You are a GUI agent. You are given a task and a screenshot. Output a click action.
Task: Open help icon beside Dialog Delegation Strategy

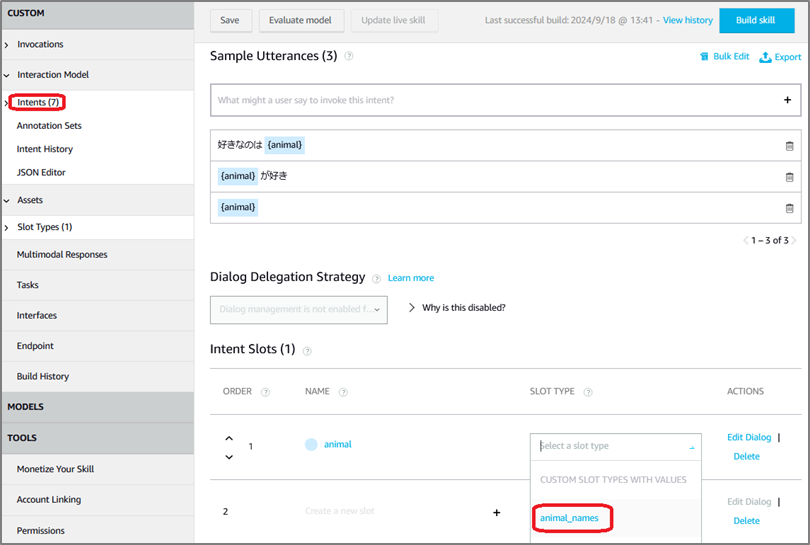point(377,278)
